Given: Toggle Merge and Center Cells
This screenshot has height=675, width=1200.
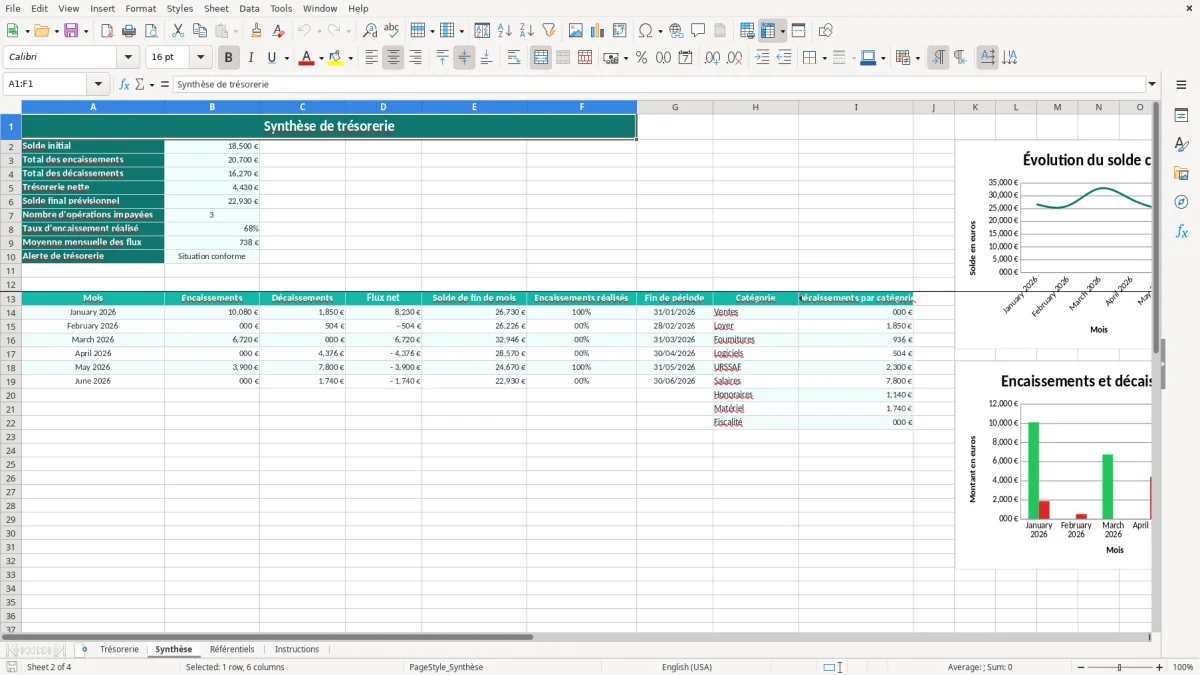Looking at the screenshot, I should coord(541,58).
